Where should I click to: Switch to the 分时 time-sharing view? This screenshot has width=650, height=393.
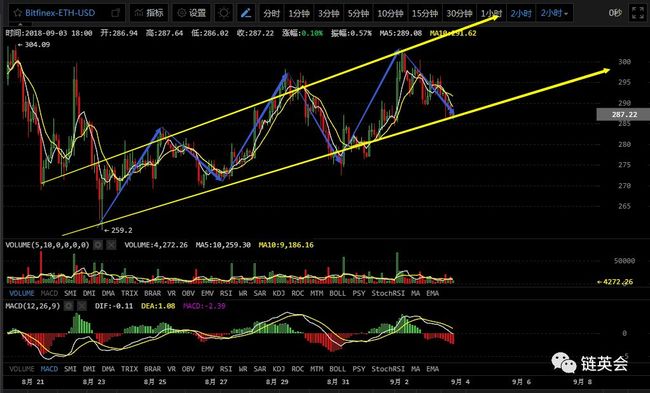point(272,13)
